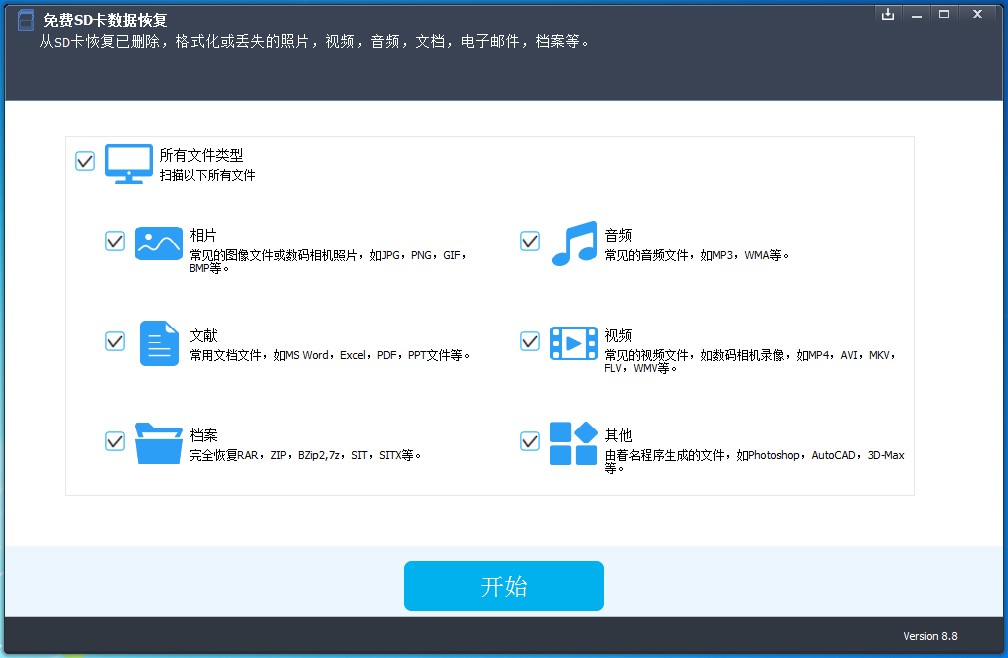Select the document (文献) file icon
Viewport: 1008px width, 658px height.
(x=158, y=343)
